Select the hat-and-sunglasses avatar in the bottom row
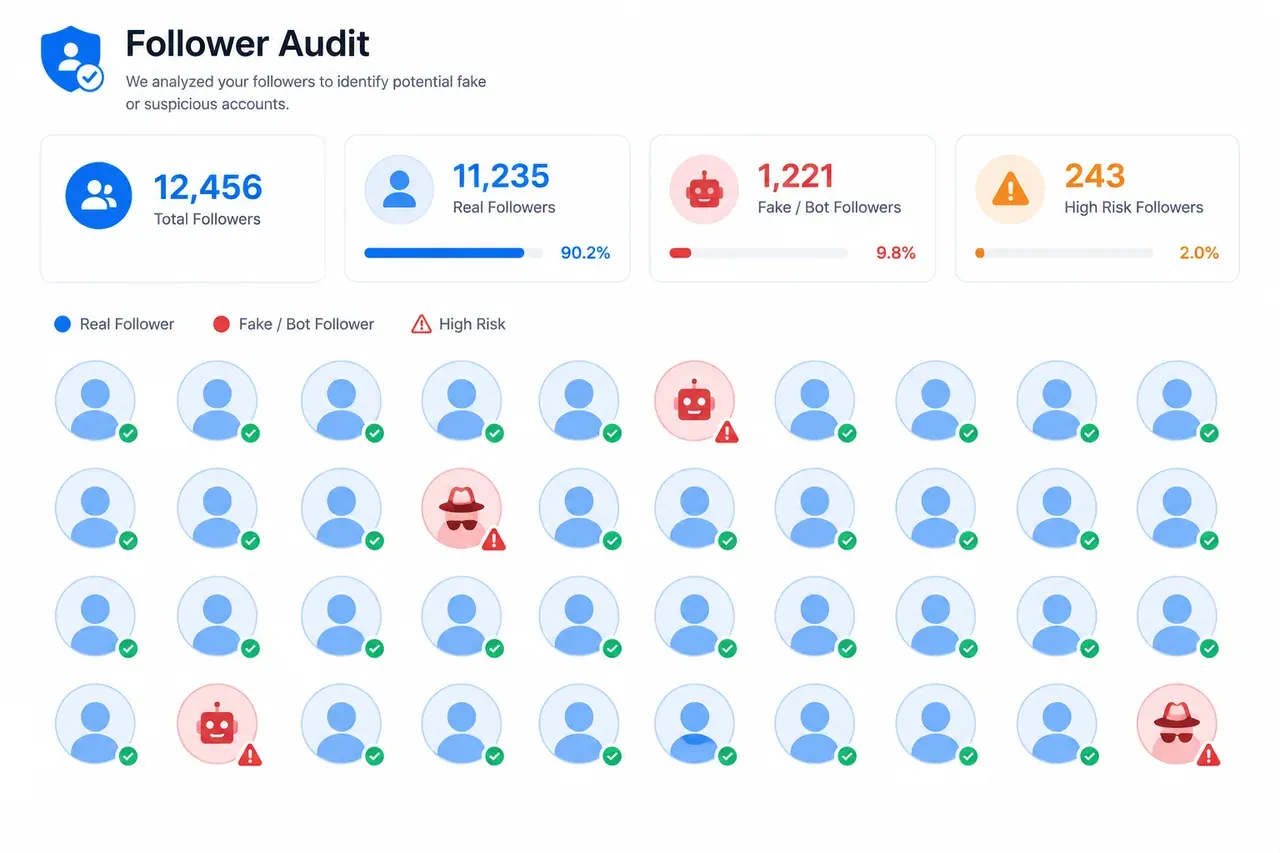The height and width of the screenshot is (853, 1280). coord(1177,724)
